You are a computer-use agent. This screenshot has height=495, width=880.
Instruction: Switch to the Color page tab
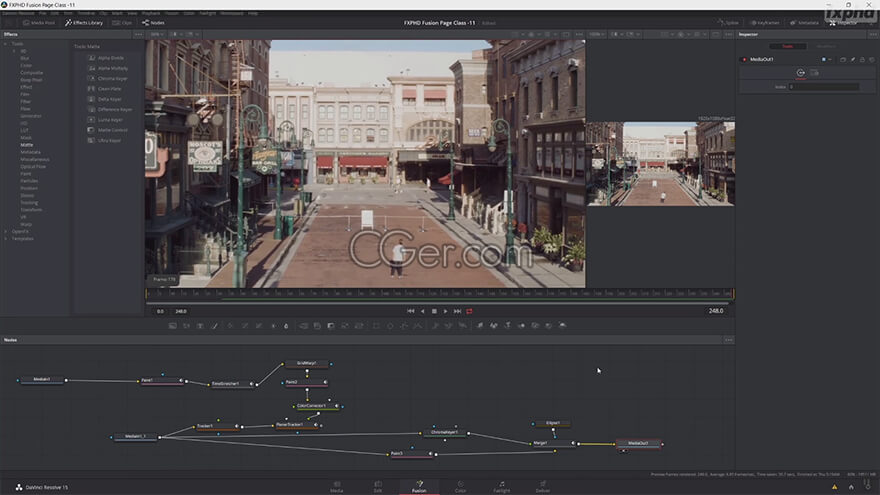pyautogui.click(x=460, y=487)
